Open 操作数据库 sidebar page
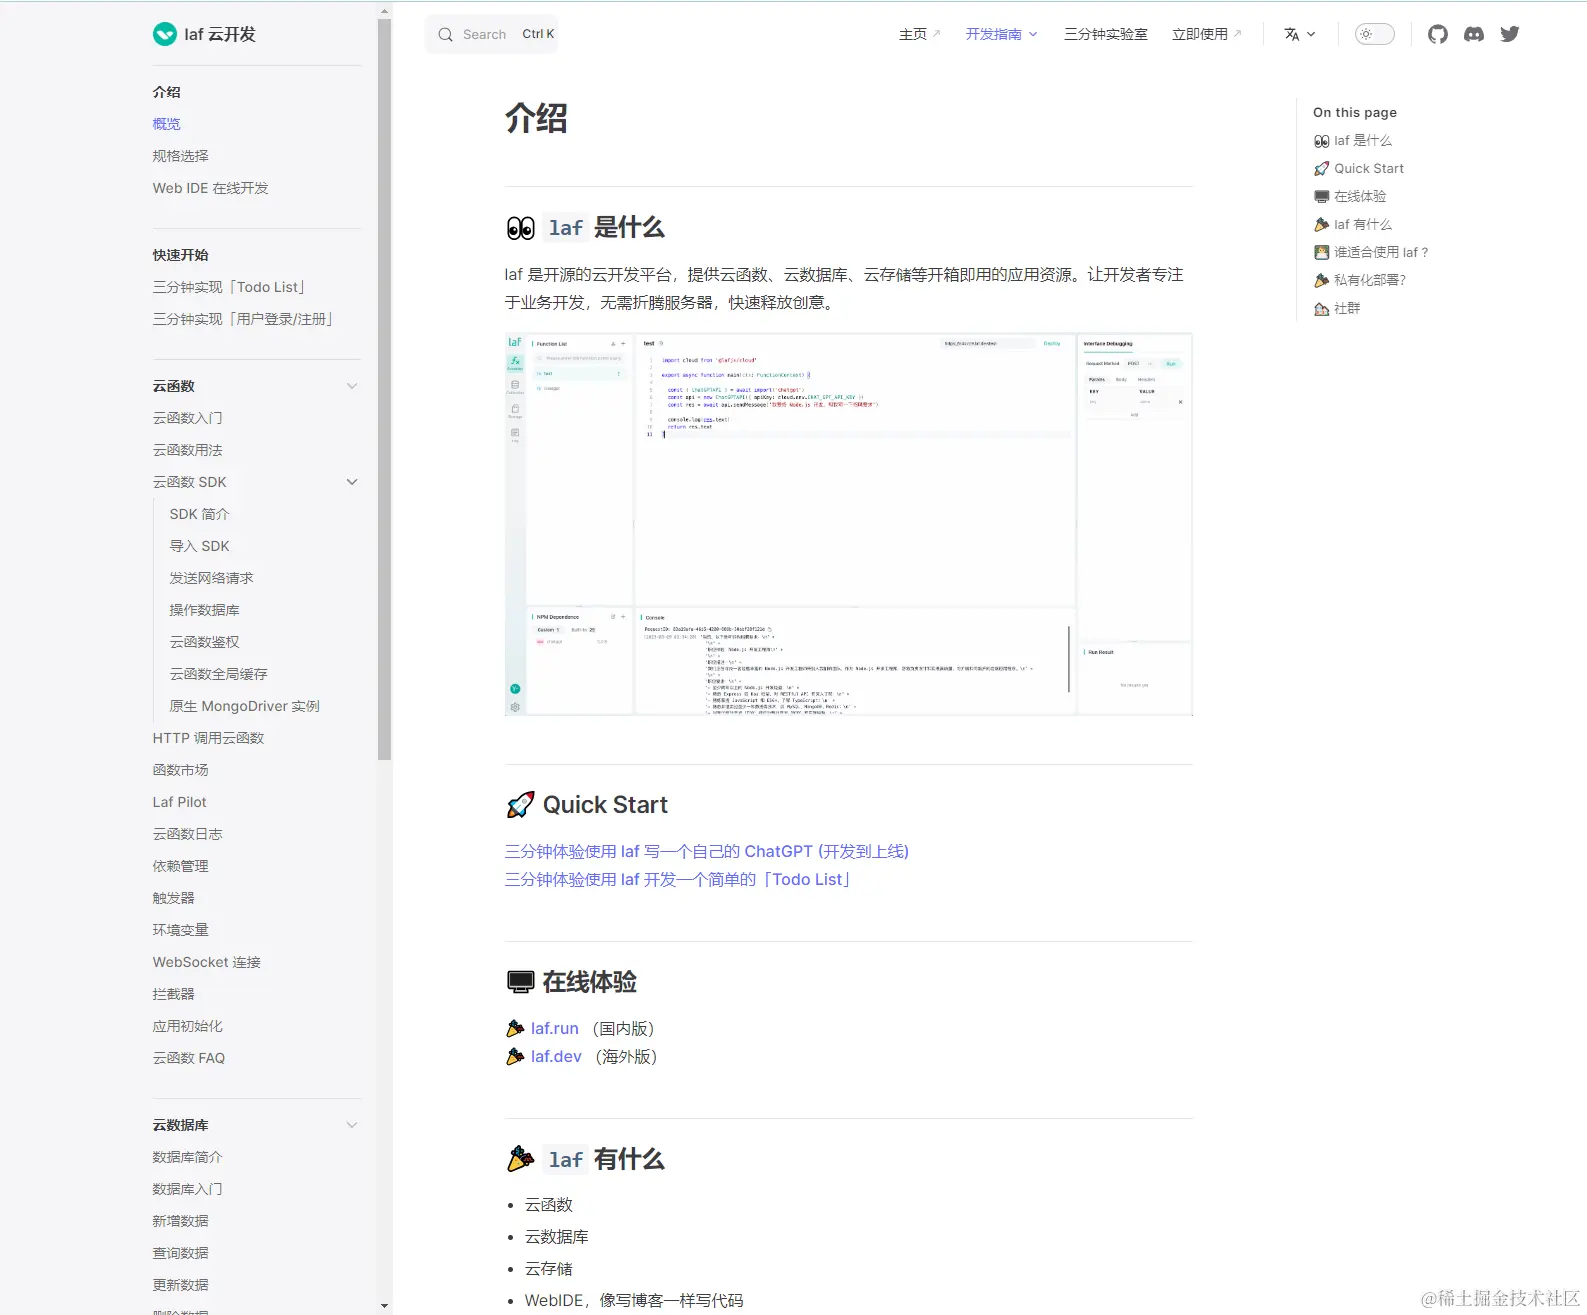 (205, 610)
